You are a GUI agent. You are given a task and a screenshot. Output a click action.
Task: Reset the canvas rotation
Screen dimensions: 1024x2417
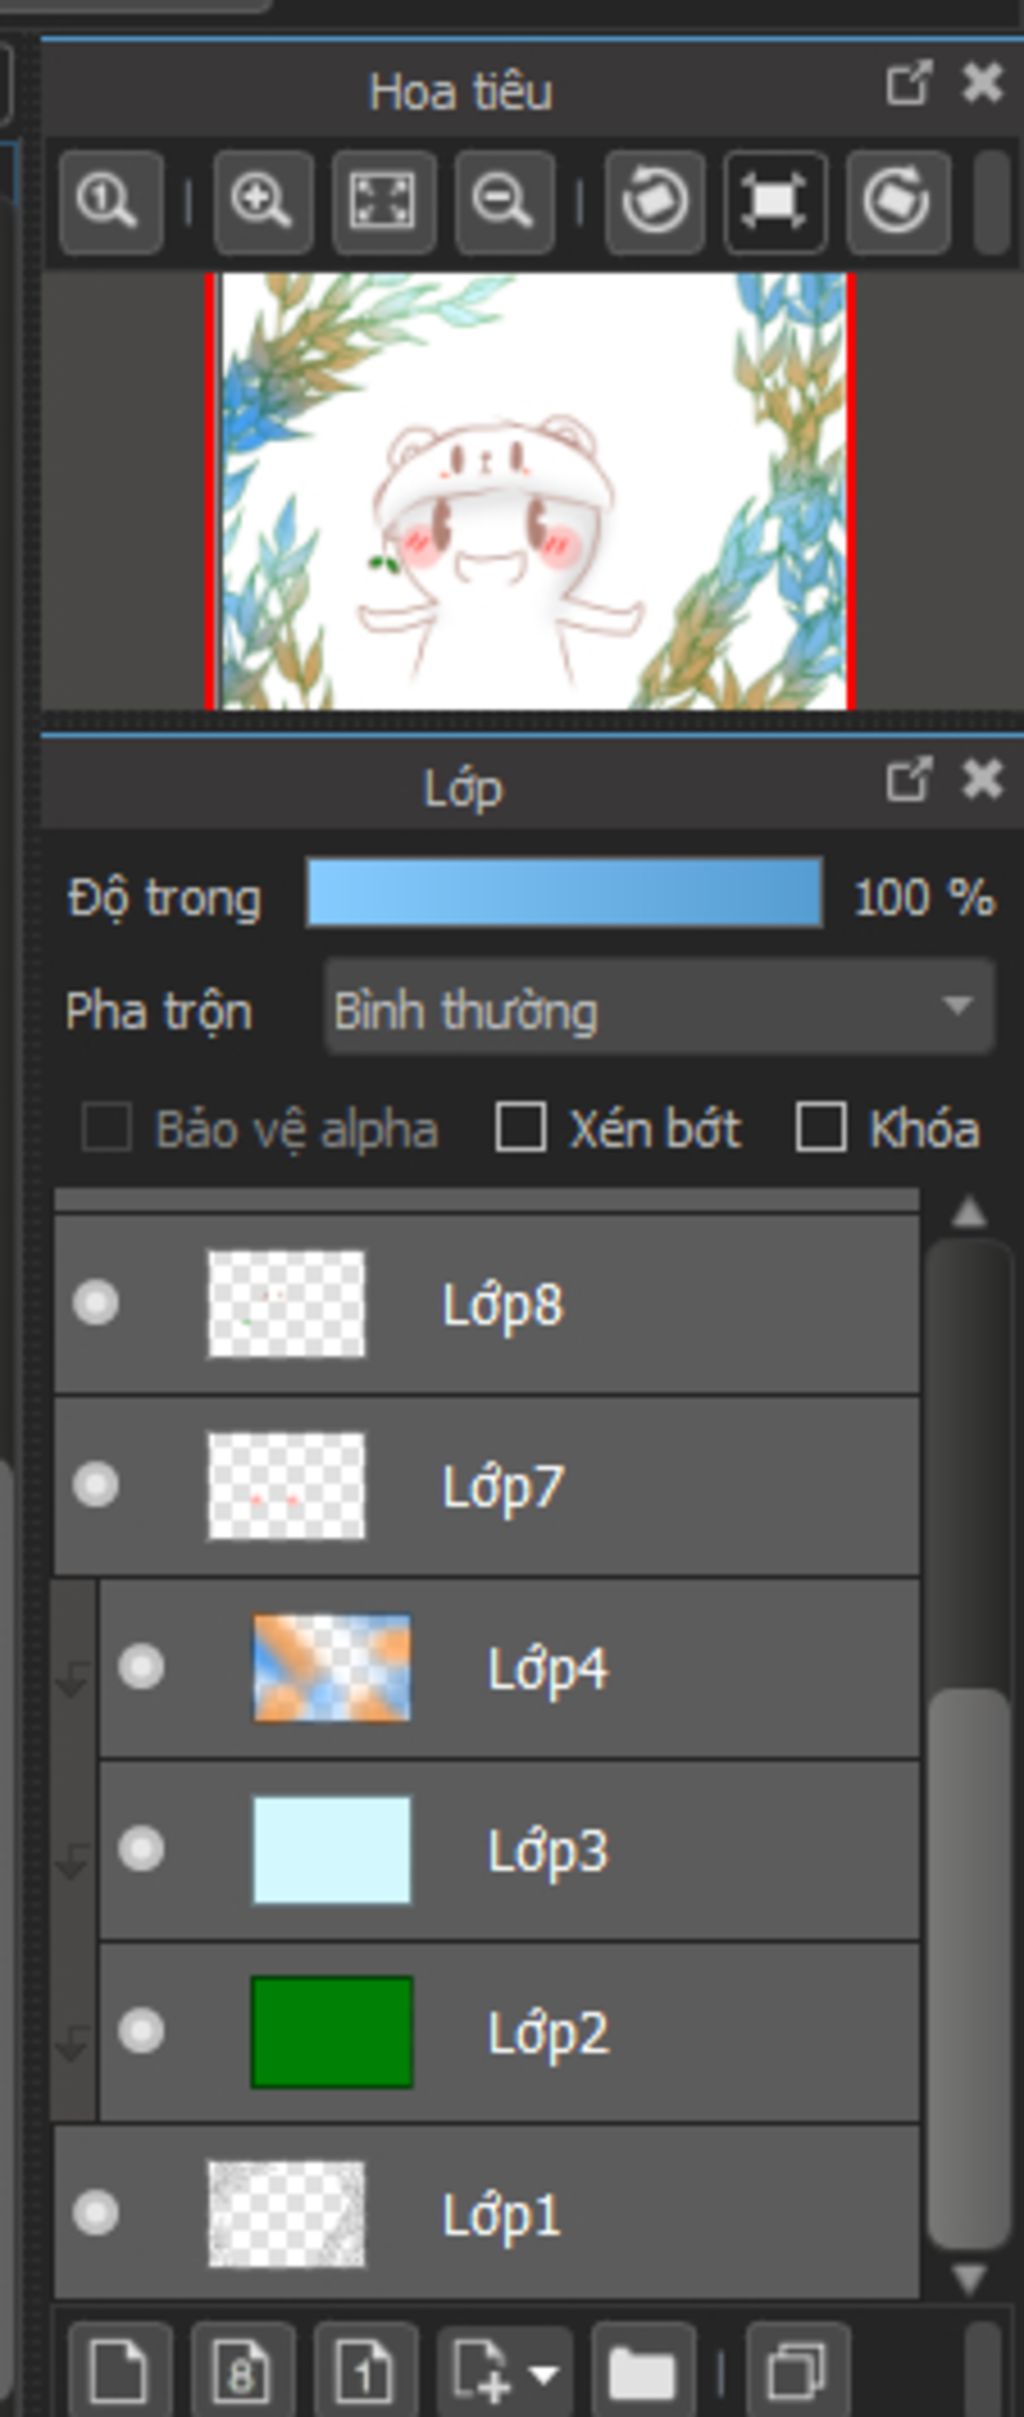[775, 202]
